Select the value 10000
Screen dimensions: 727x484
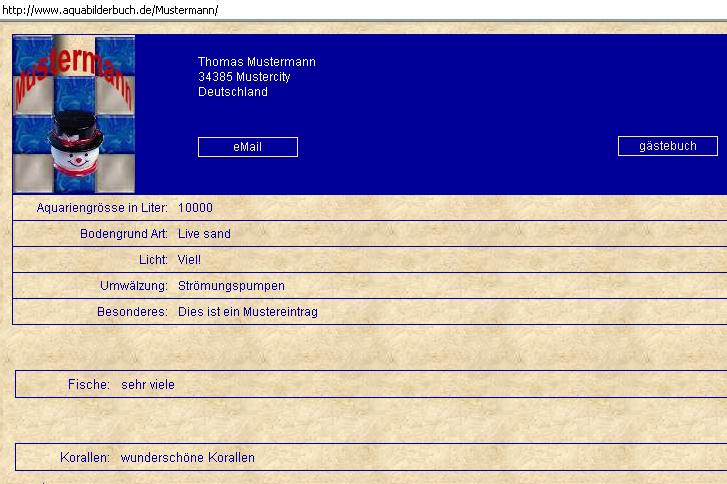click(195, 208)
